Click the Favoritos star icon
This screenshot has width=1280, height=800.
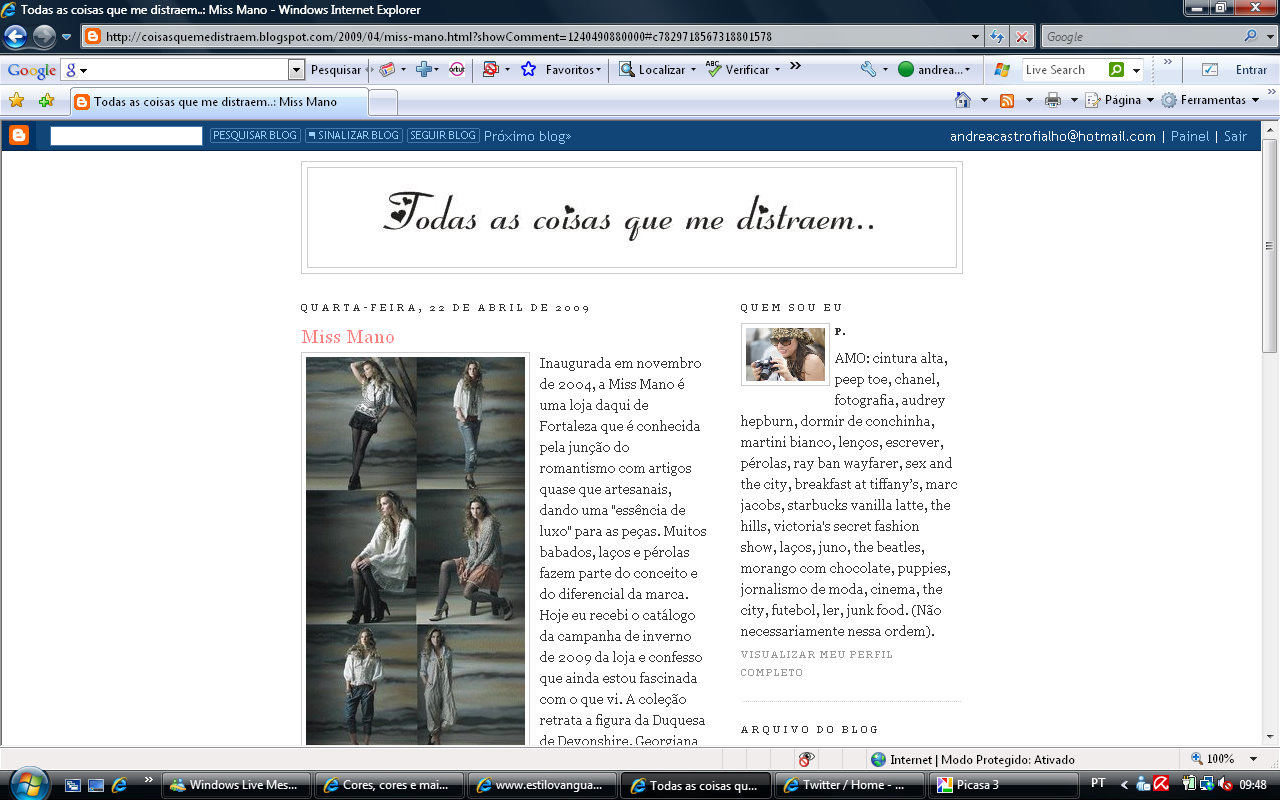[529, 70]
